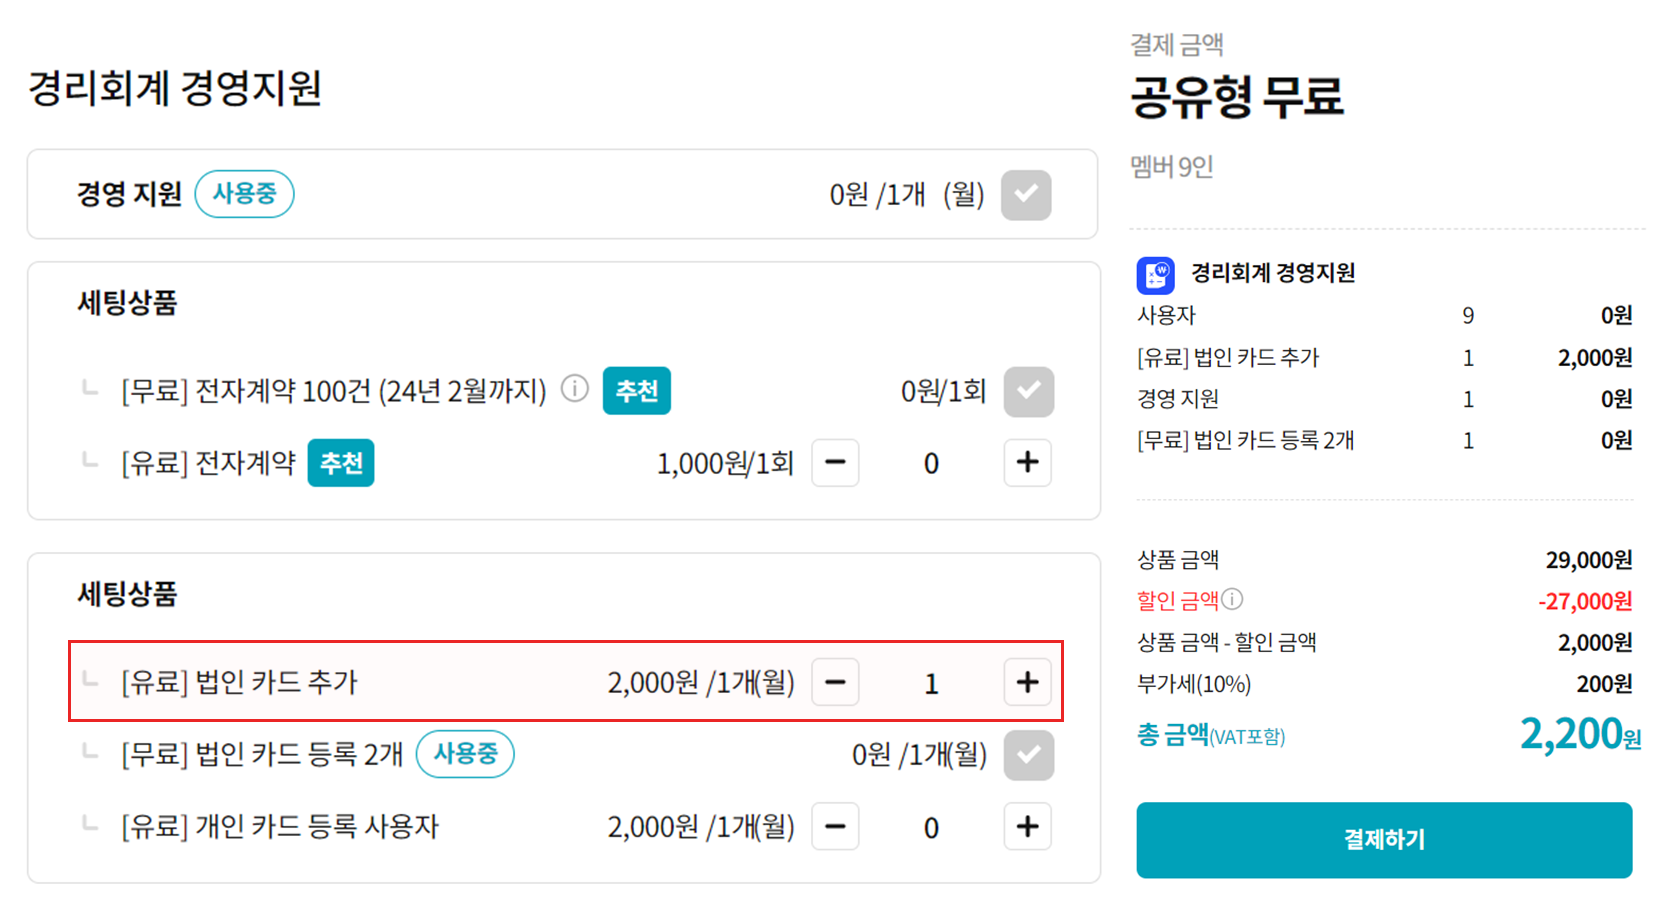Decrease [유료] 전자계약 quantity with minus

[x=835, y=463]
